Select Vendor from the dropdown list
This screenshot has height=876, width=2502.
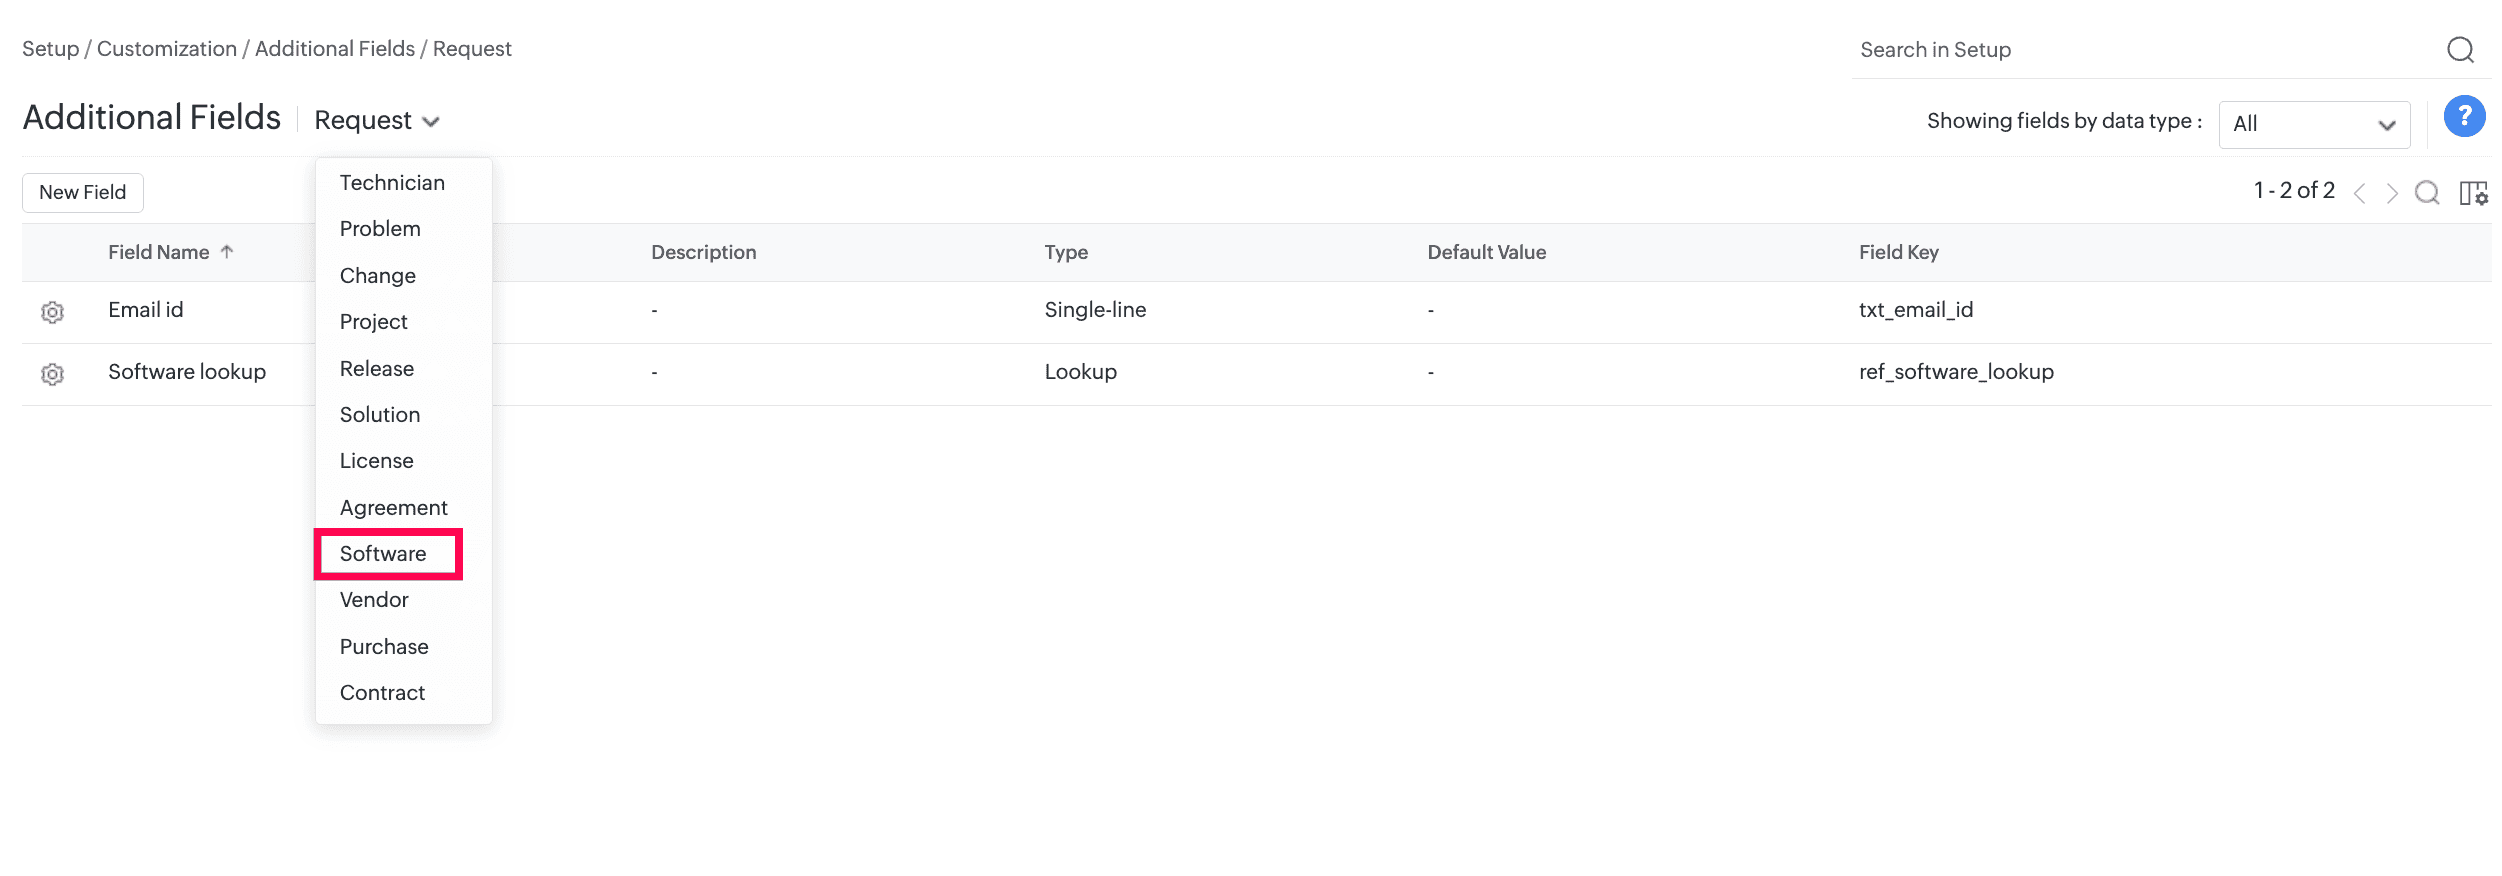tap(374, 600)
